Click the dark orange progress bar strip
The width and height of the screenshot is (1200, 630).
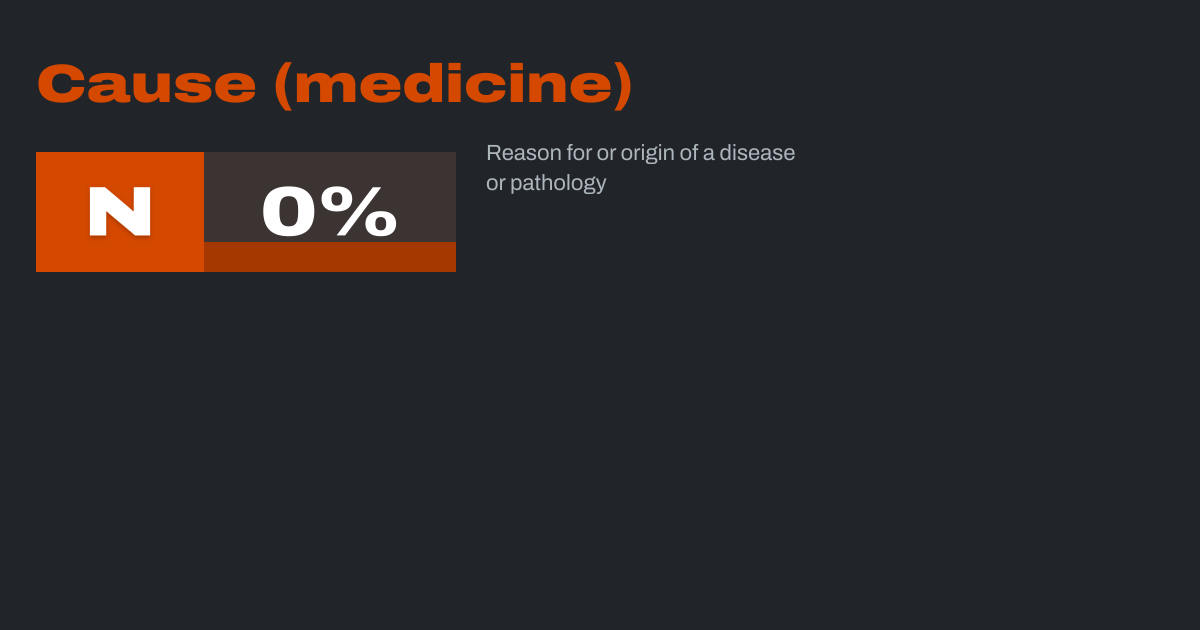pyautogui.click(x=330, y=257)
